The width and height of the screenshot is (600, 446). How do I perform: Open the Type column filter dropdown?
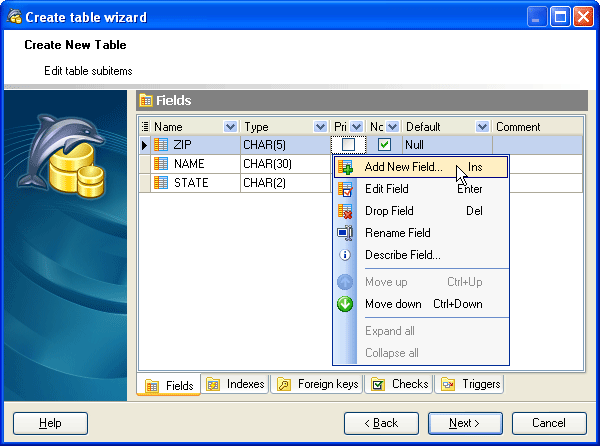(320, 127)
